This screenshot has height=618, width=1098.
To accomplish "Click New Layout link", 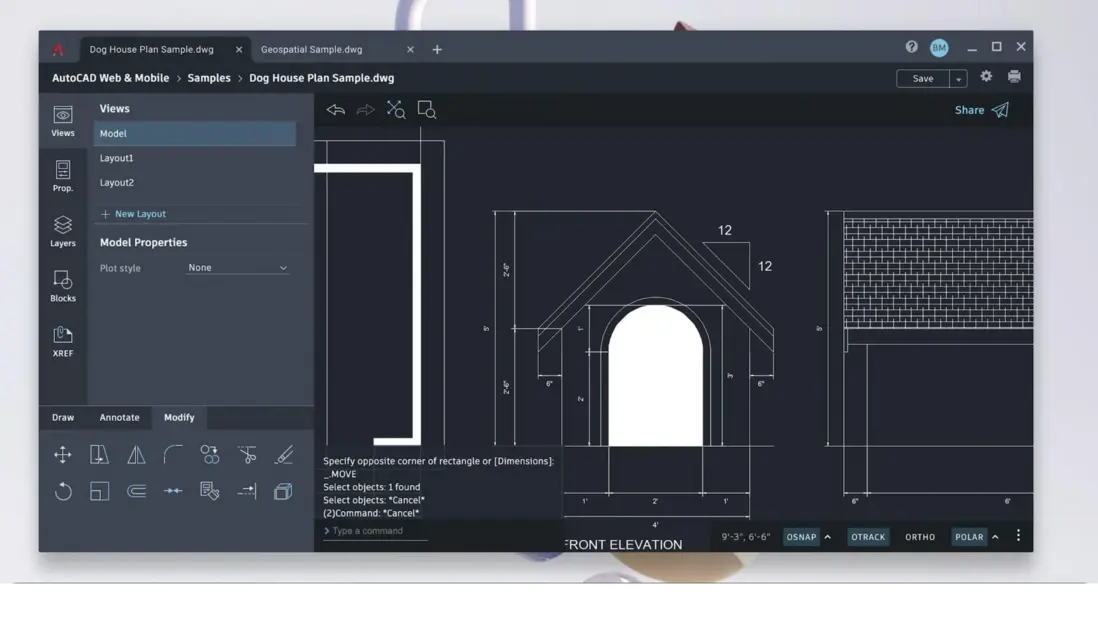I will [139, 214].
